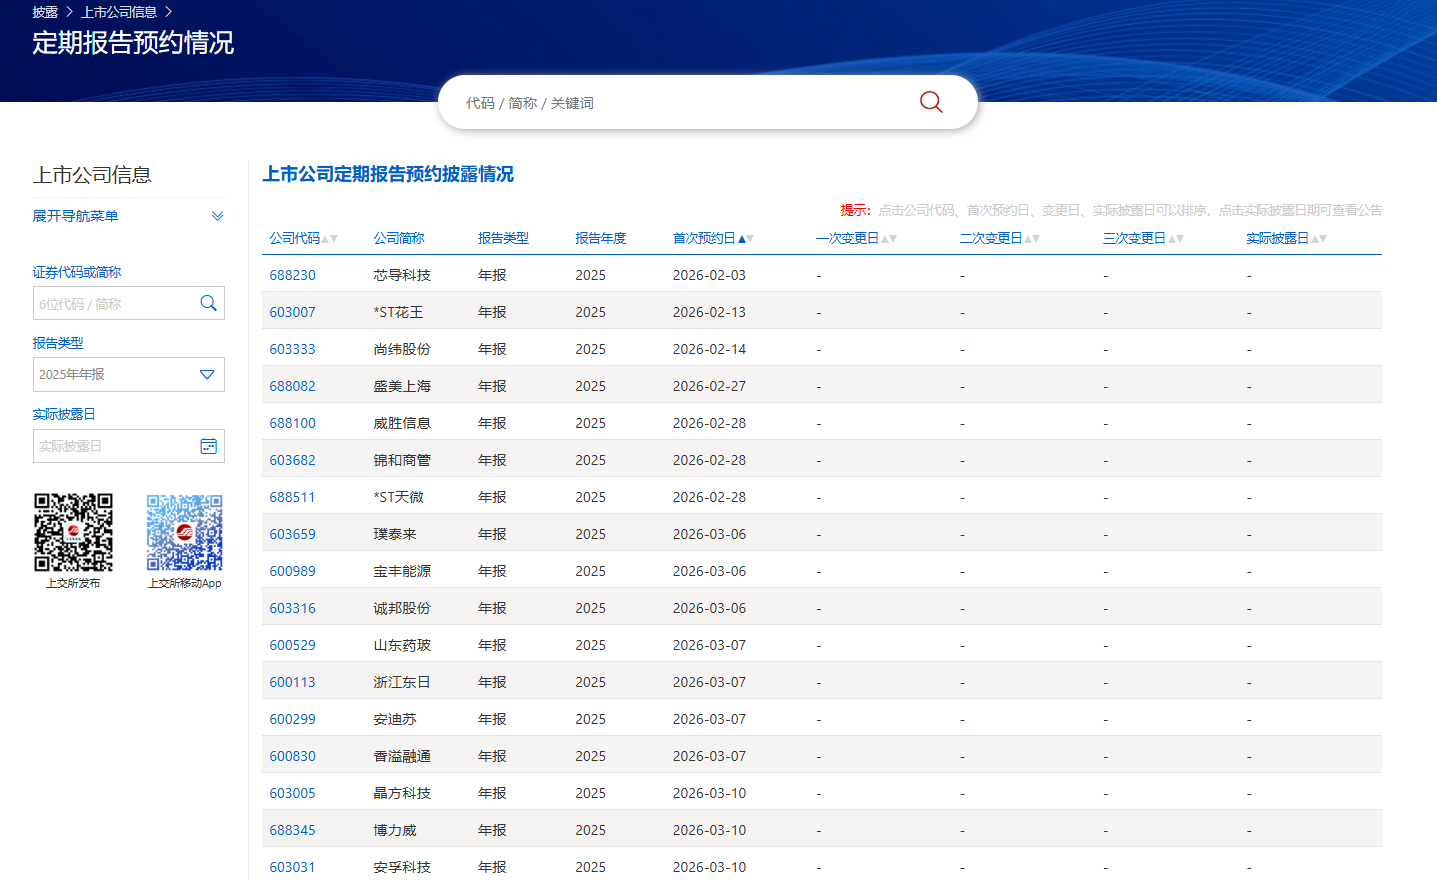Viewport: 1437px width, 880px height.
Task: Sort by 三次变更日 column arrows
Action: coord(1176,239)
